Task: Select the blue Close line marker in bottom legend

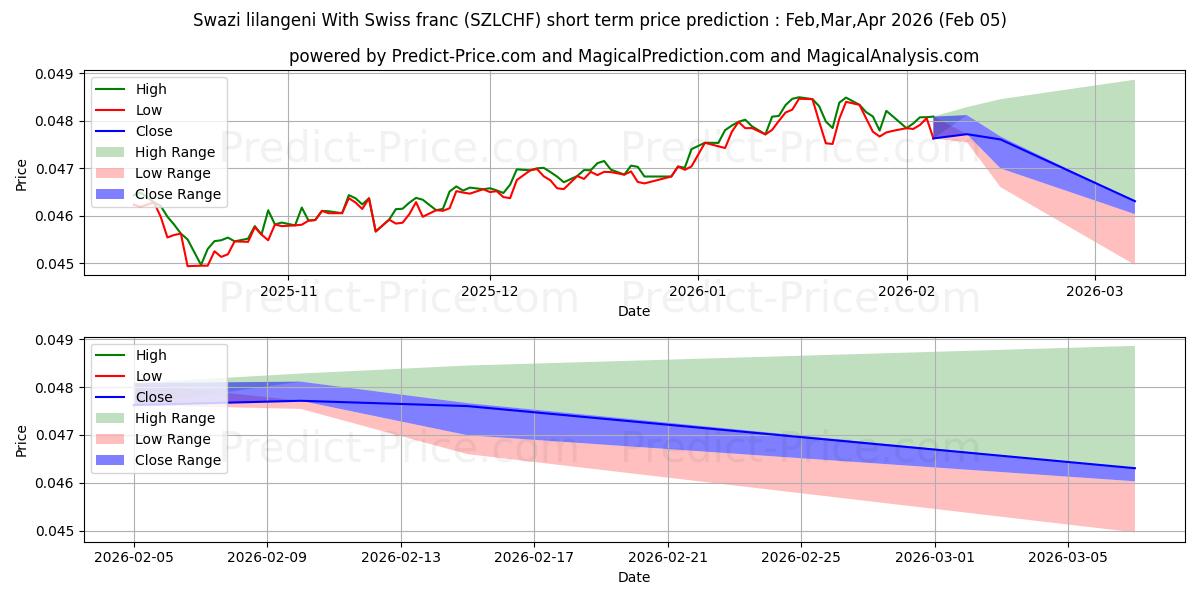Action: [x=113, y=397]
